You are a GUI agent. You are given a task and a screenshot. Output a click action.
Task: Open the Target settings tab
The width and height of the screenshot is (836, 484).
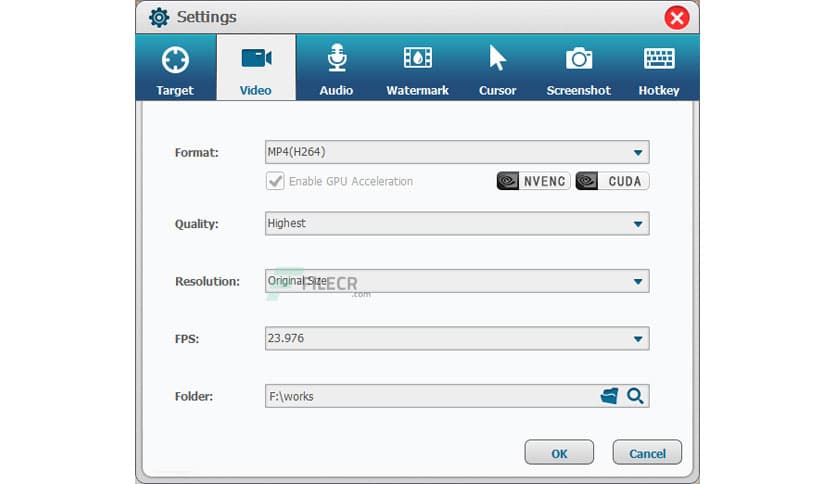(x=175, y=68)
